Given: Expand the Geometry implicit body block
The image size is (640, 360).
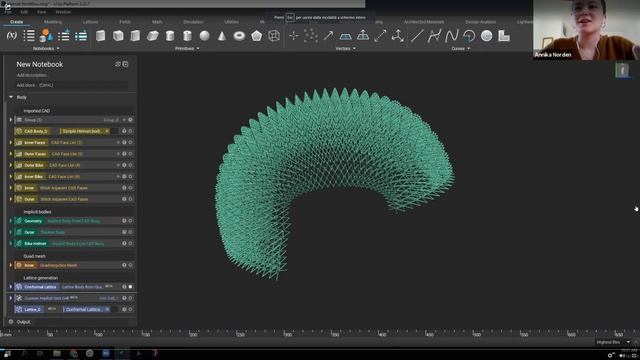Looking at the screenshot, I should (x=11, y=221).
